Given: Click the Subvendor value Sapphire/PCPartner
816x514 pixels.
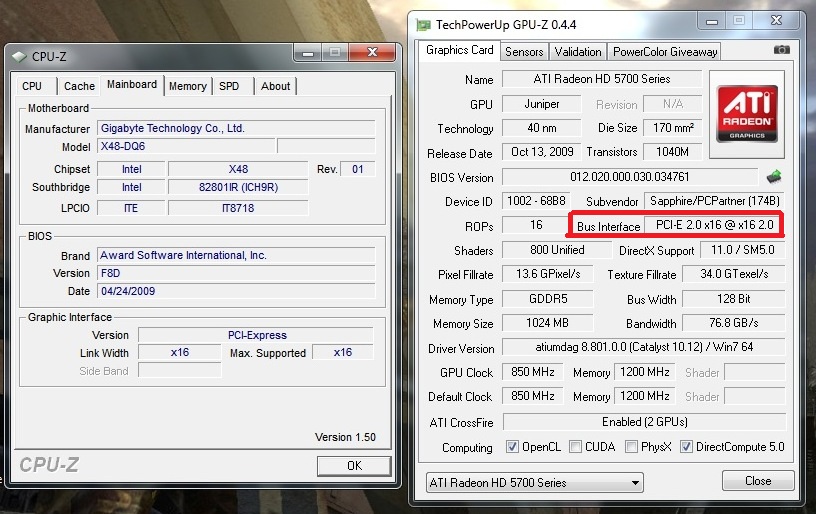Looking at the screenshot, I should coord(715,201).
